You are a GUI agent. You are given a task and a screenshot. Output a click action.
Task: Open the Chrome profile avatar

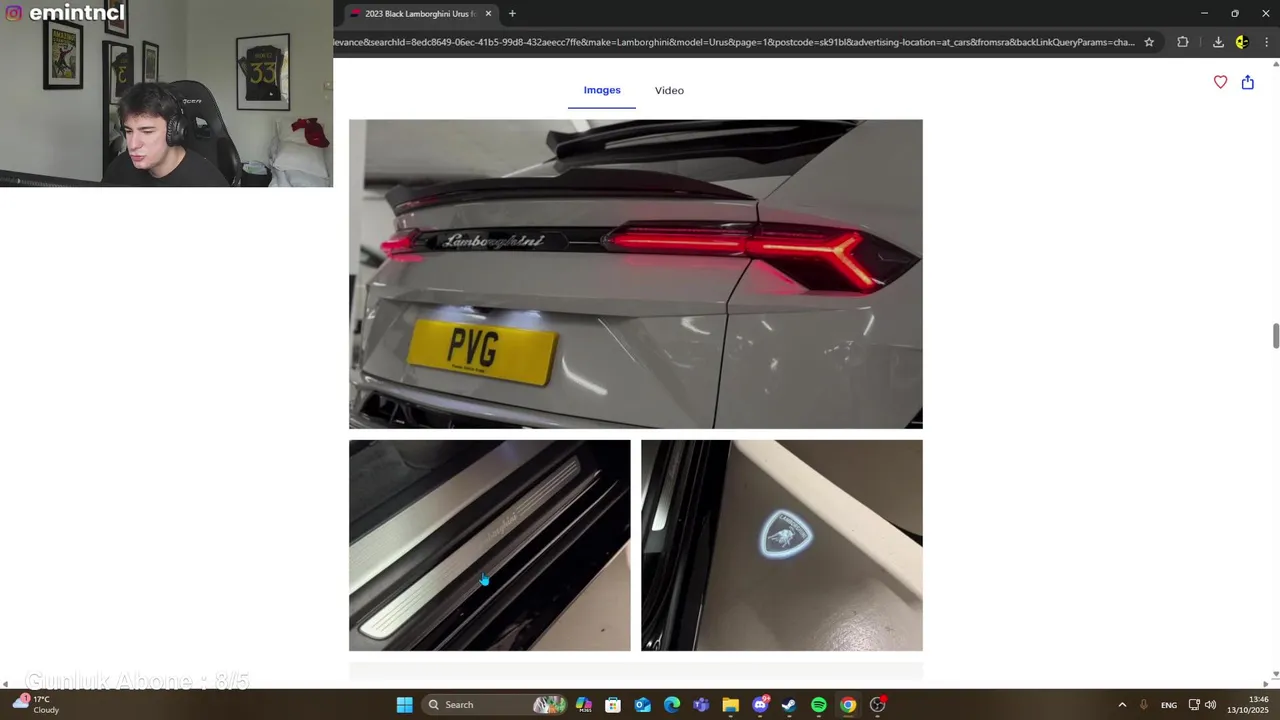1242,42
